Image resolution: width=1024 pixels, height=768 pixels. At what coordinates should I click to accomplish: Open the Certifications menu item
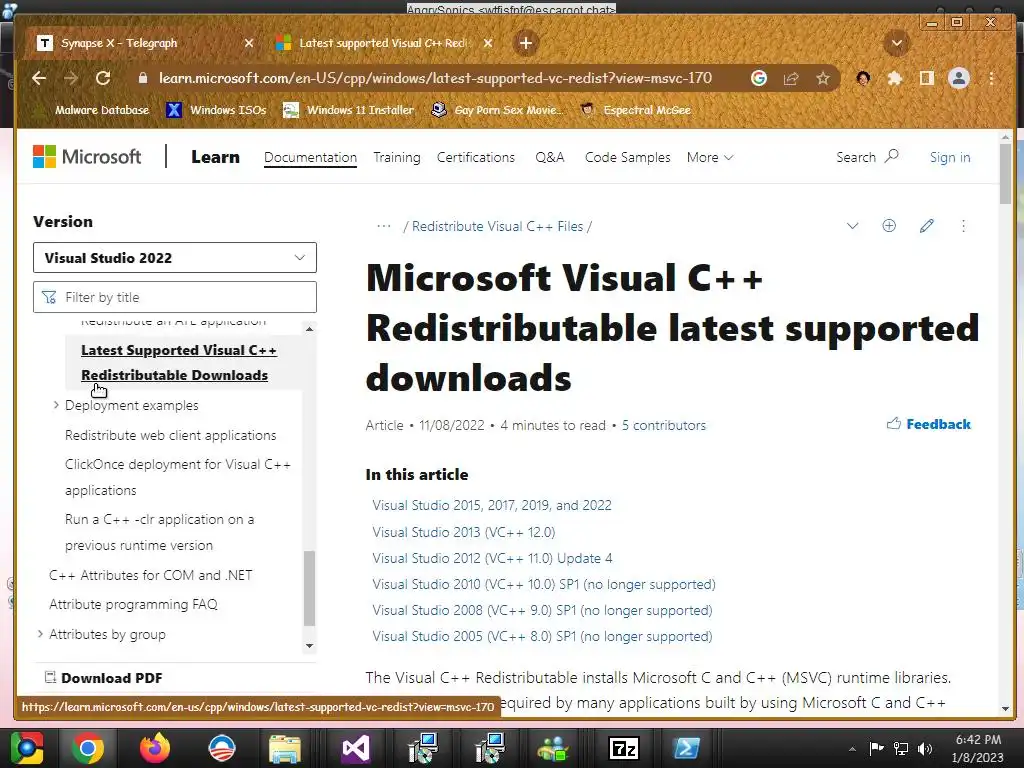click(475, 157)
